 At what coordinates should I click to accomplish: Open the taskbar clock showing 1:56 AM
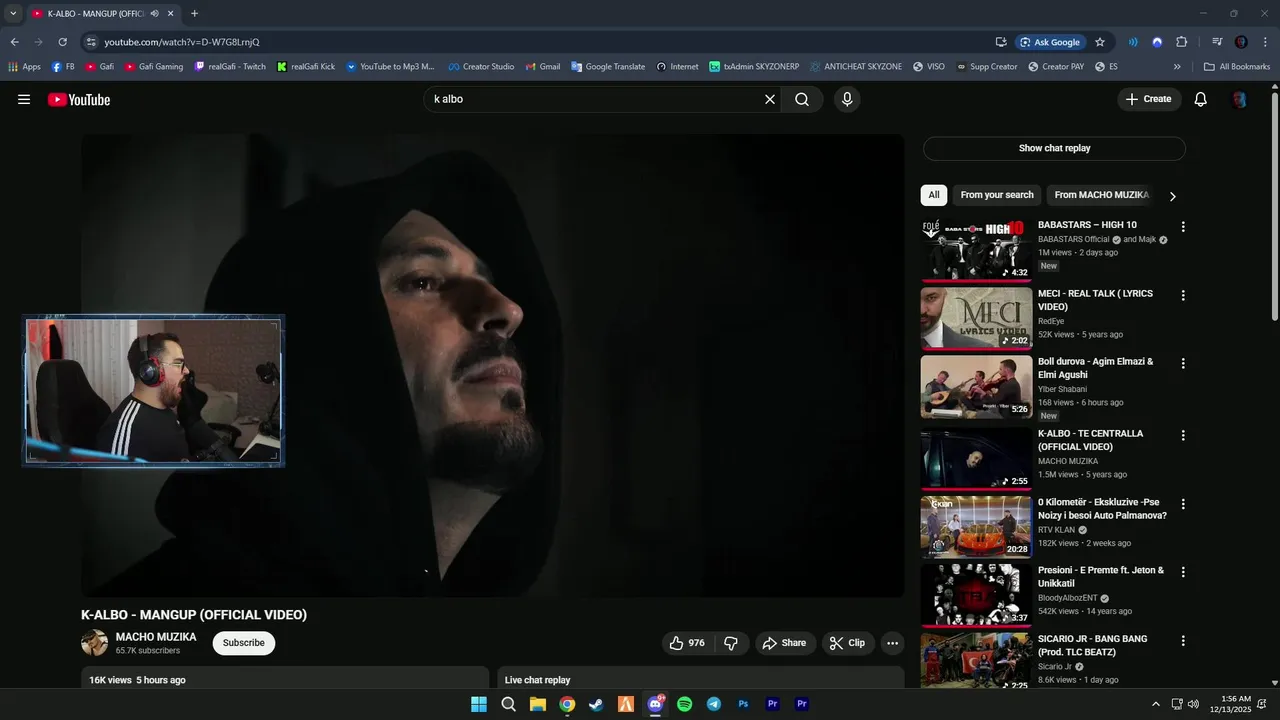tap(1230, 704)
